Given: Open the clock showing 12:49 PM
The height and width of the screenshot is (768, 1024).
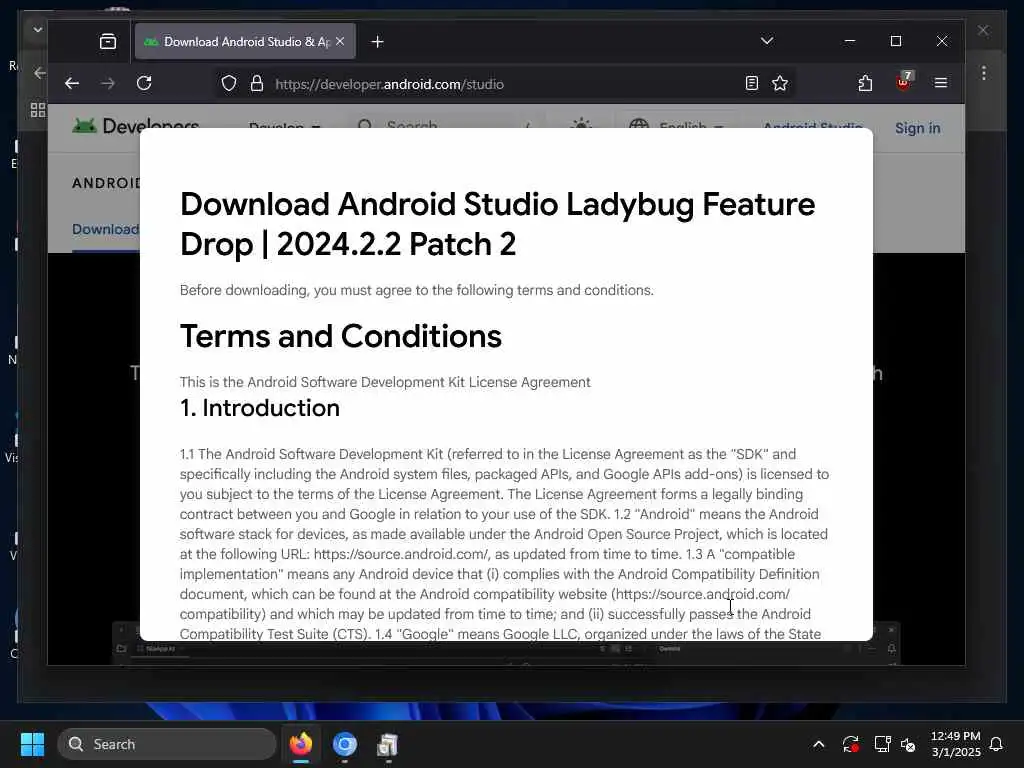Looking at the screenshot, I should click(x=955, y=744).
